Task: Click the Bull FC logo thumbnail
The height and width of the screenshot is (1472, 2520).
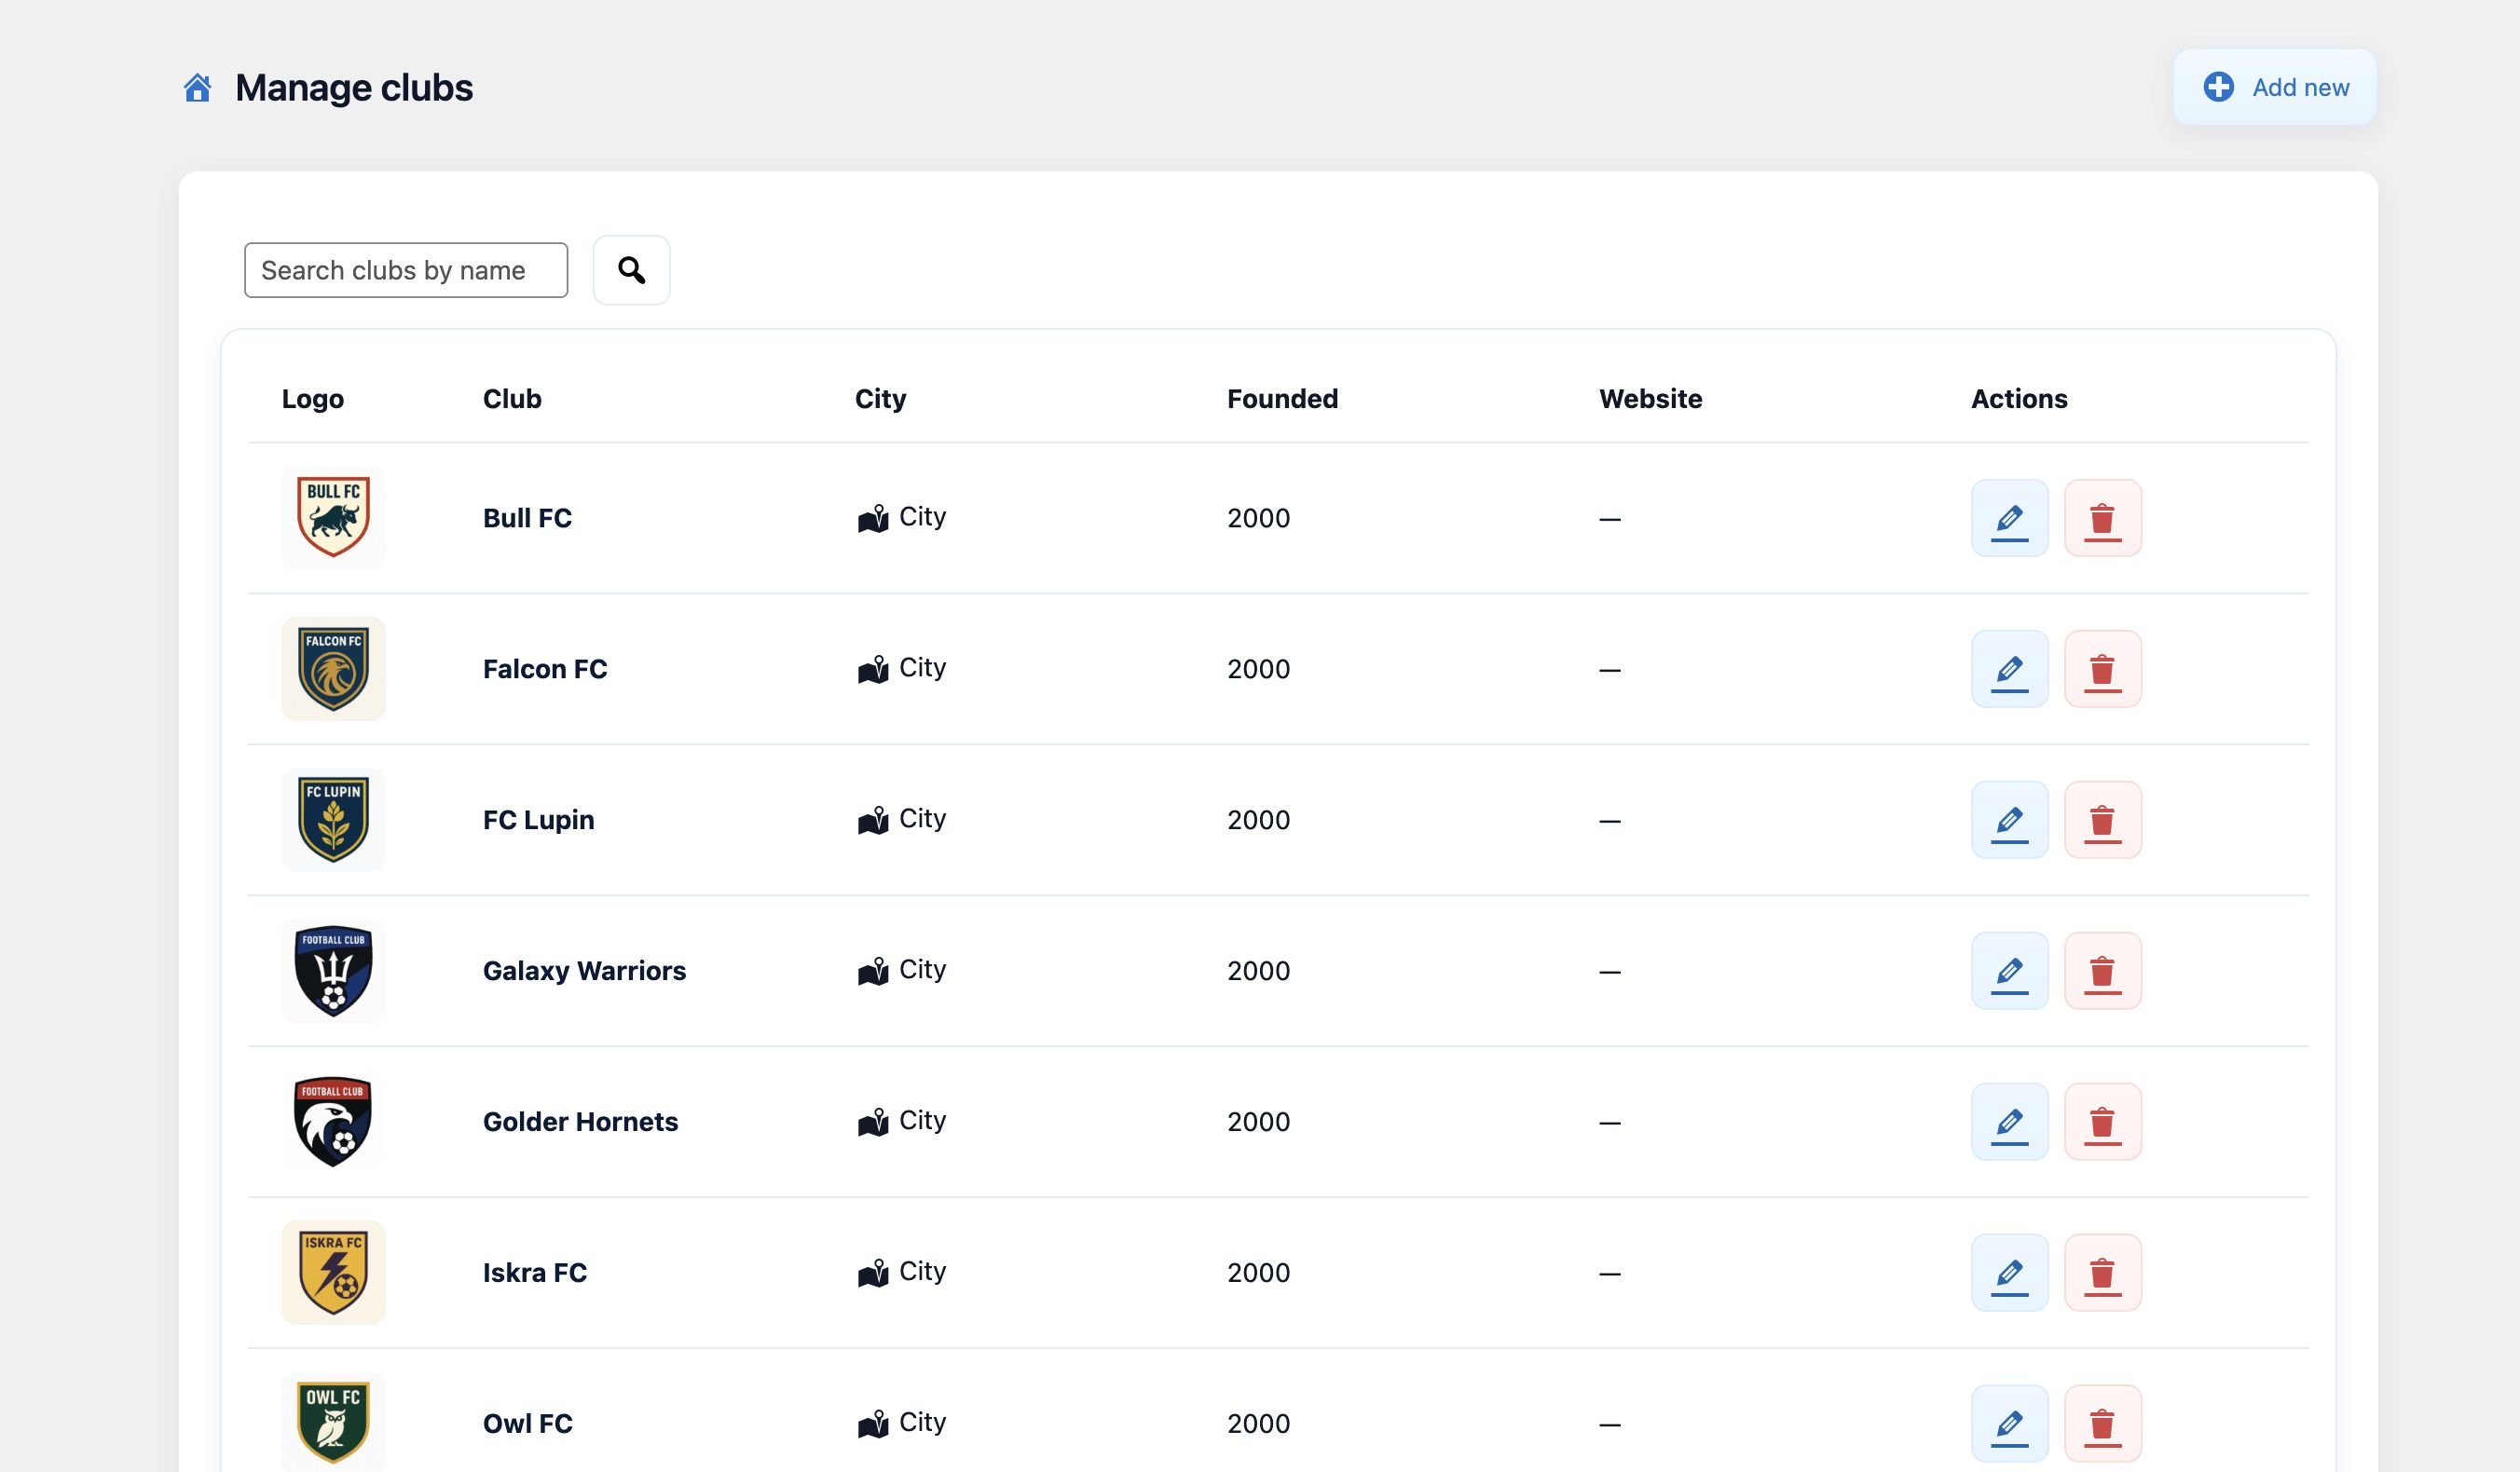Action: (333, 518)
